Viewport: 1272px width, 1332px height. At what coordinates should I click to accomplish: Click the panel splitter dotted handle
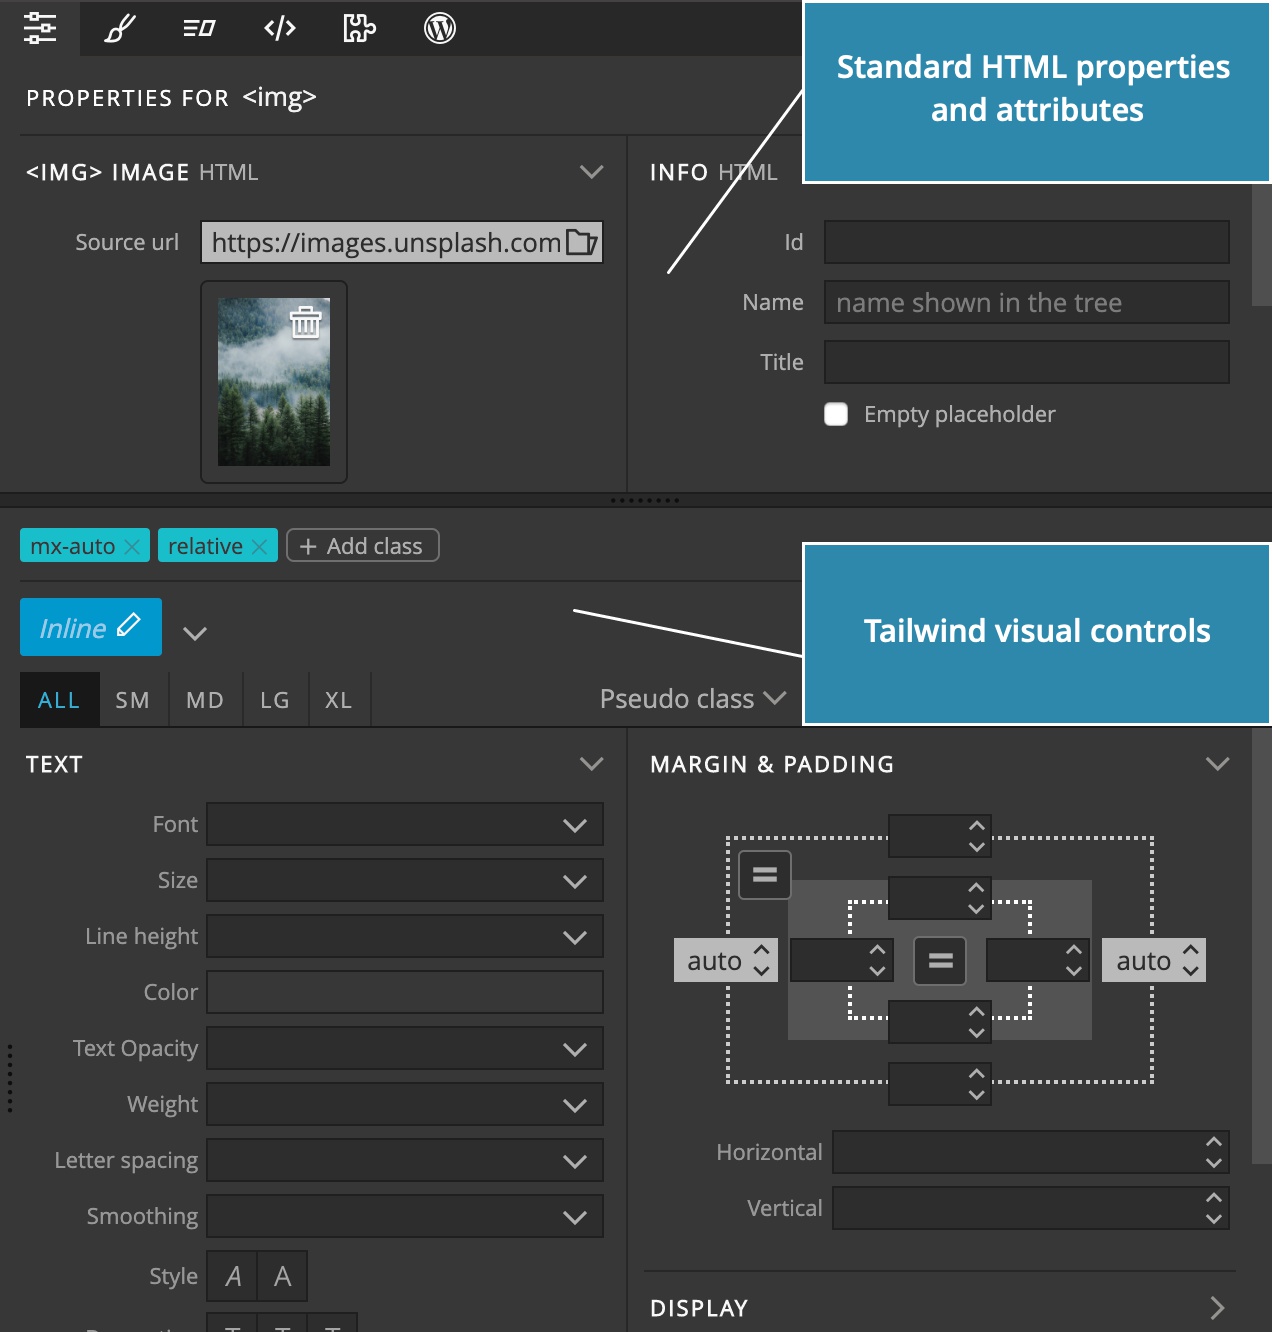pyautogui.click(x=645, y=500)
